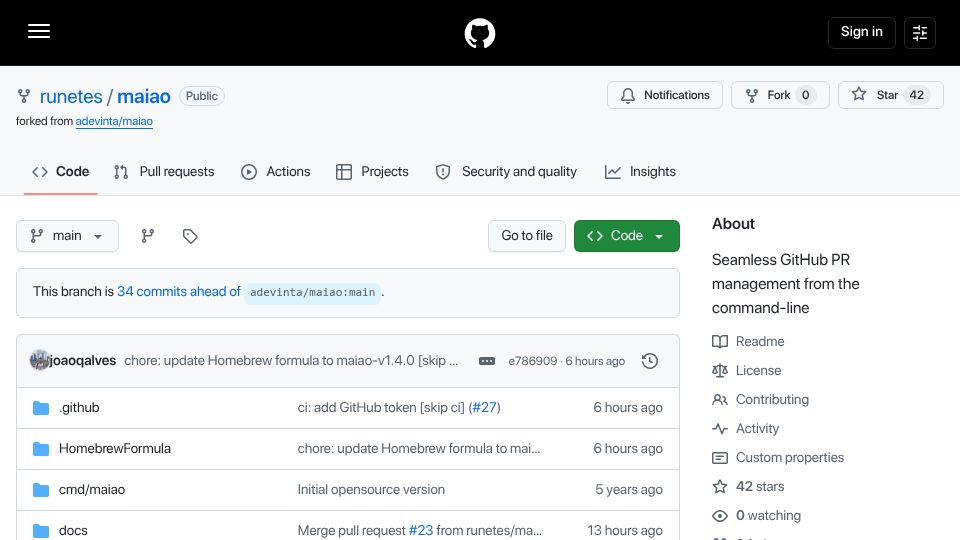Viewport: 960px width, 540px height.
Task: Click the scales icon beside License
Action: (720, 370)
